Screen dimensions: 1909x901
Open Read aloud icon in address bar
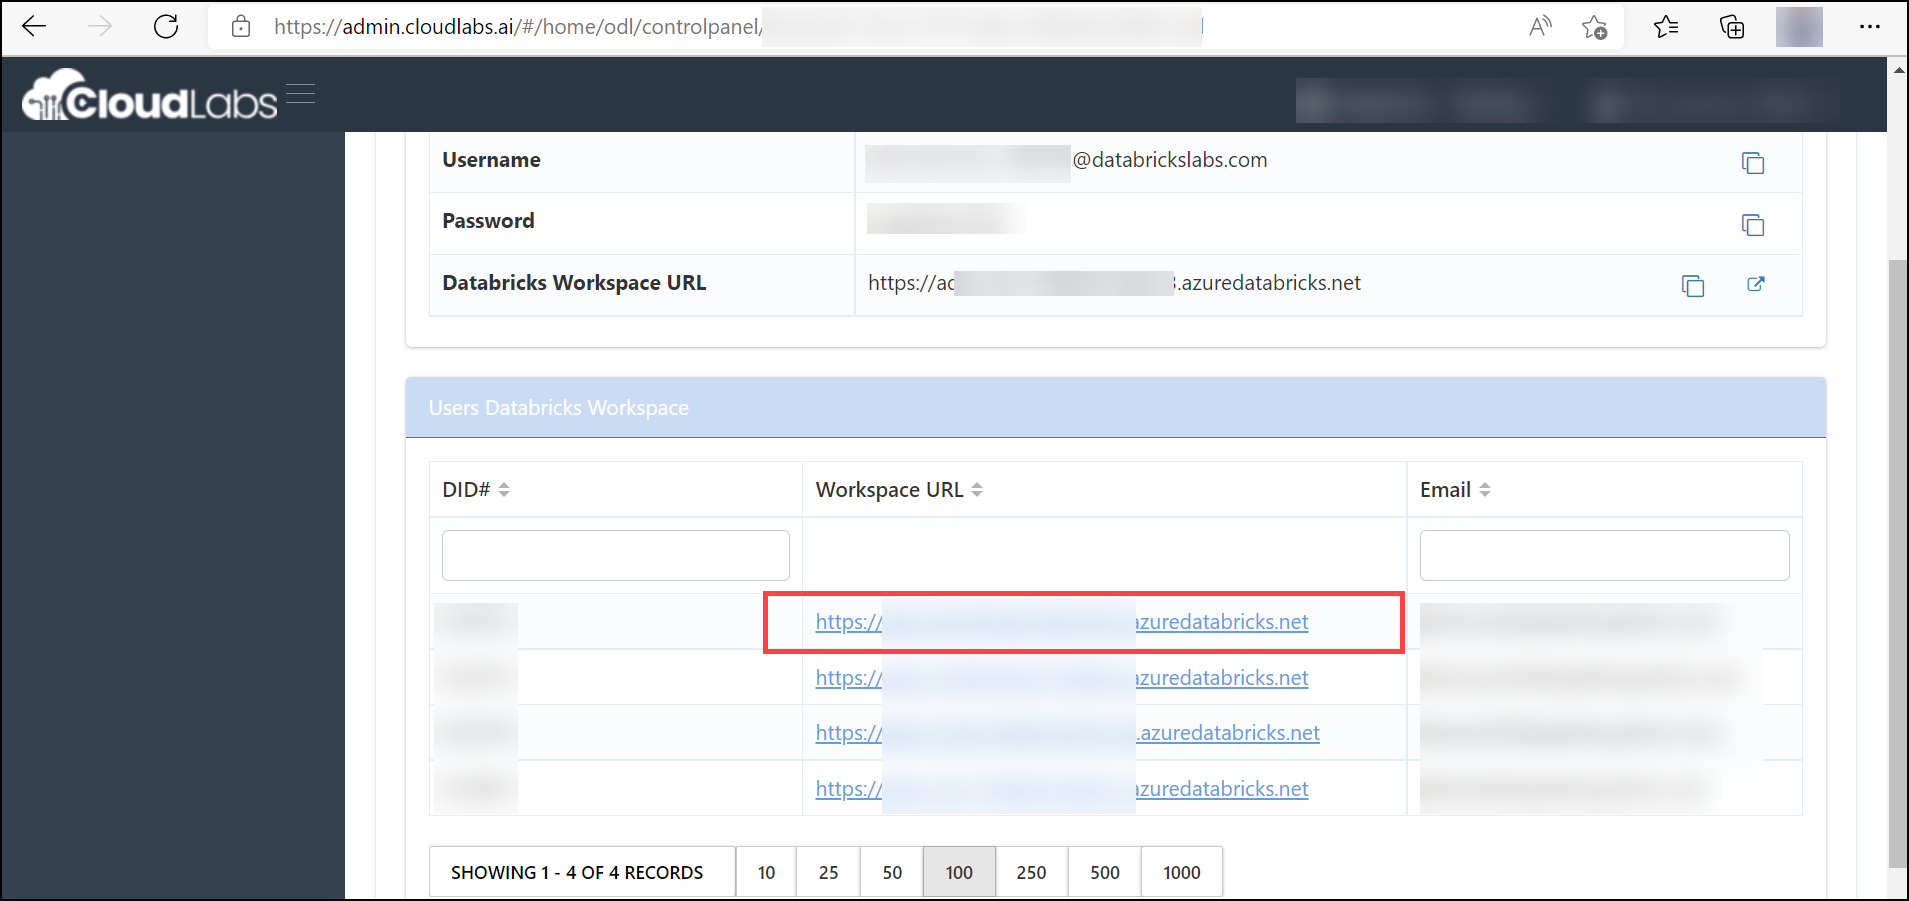(x=1540, y=27)
